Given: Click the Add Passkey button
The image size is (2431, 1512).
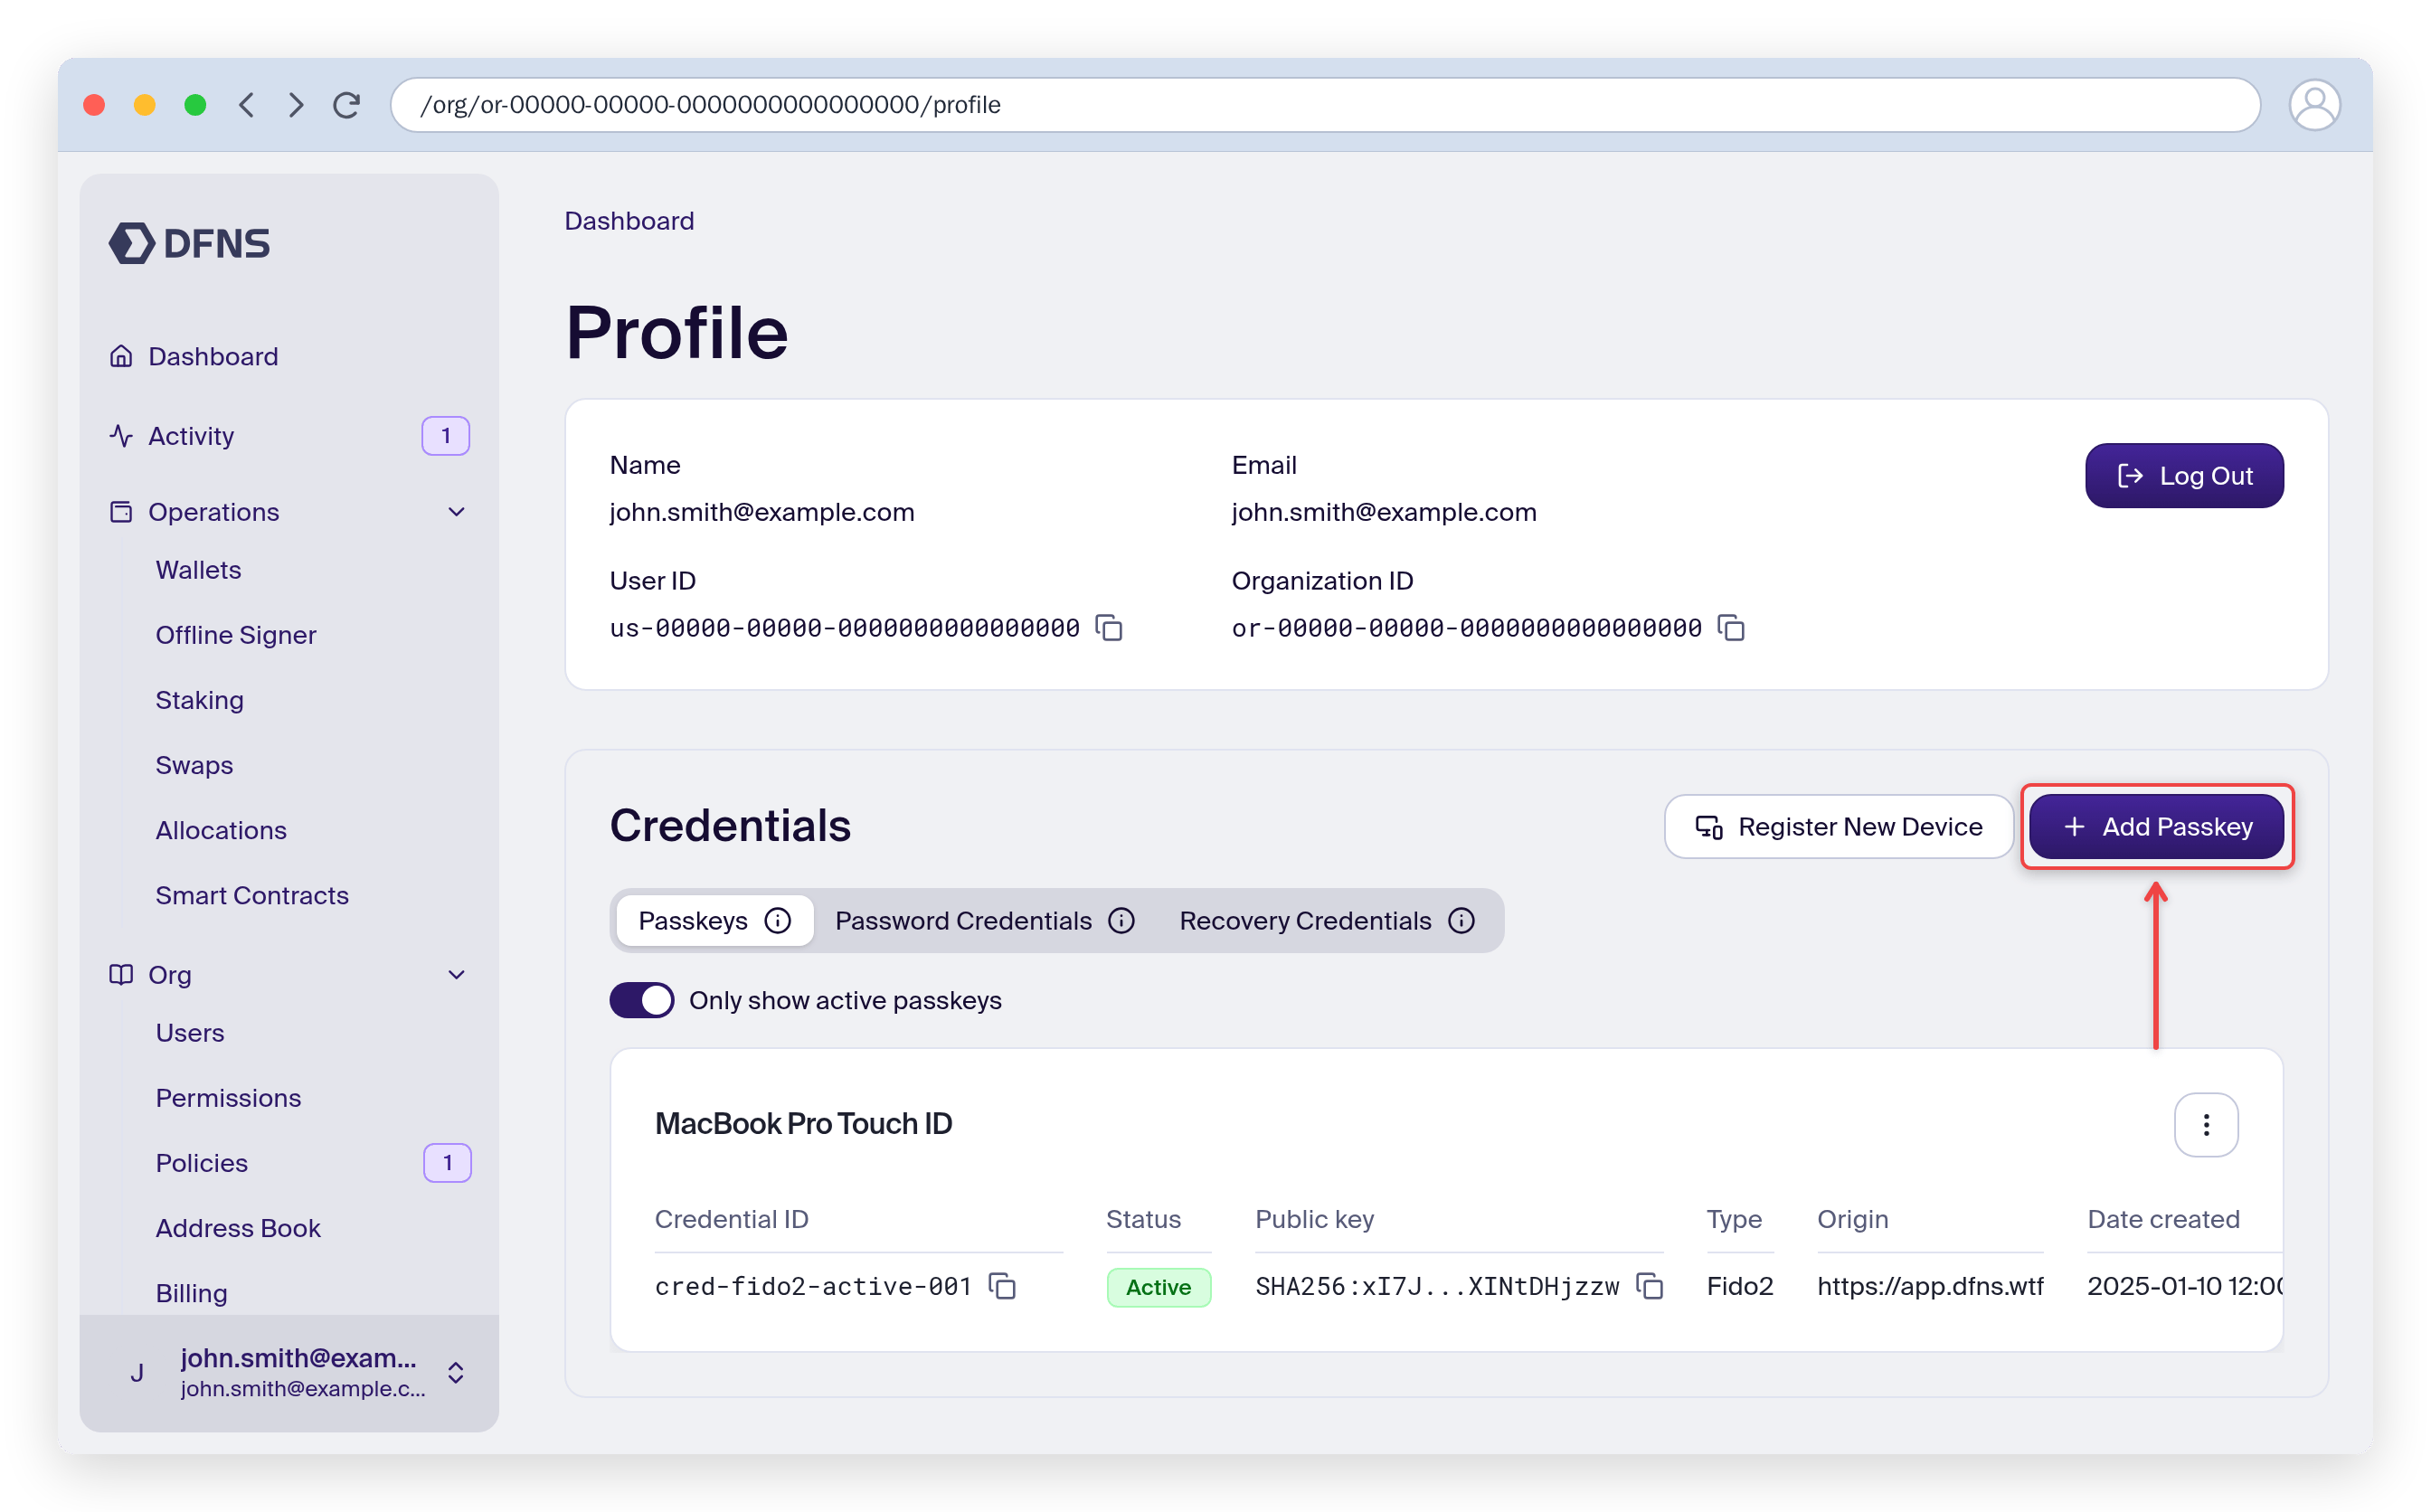Looking at the screenshot, I should click(x=2156, y=826).
